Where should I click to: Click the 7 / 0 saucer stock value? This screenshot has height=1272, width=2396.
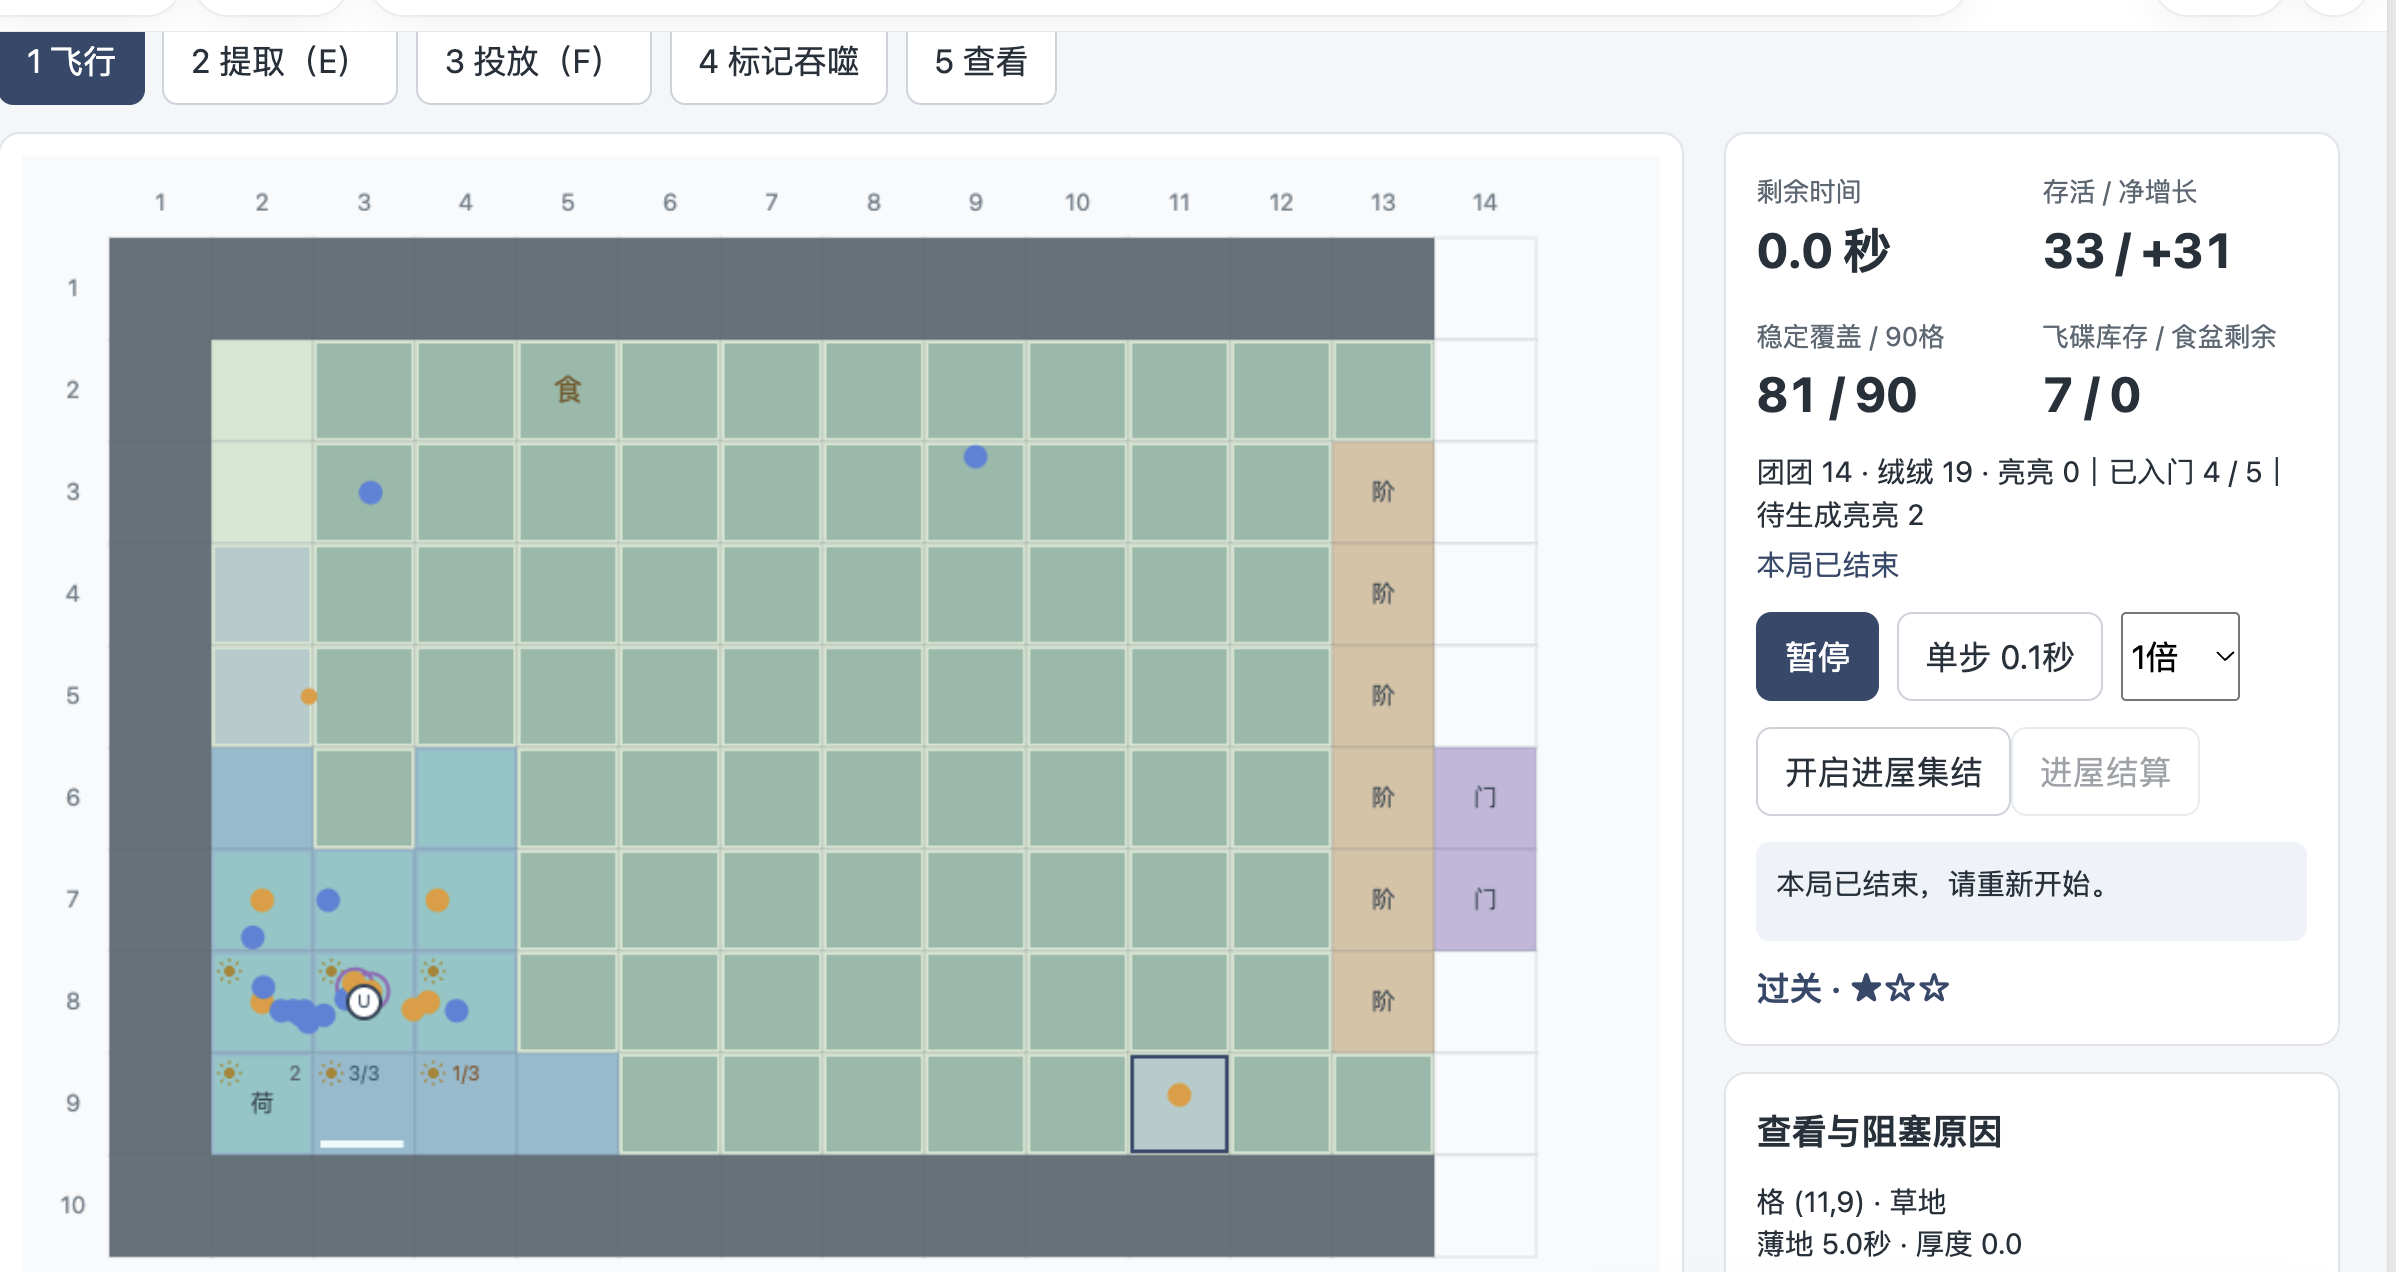click(2091, 395)
